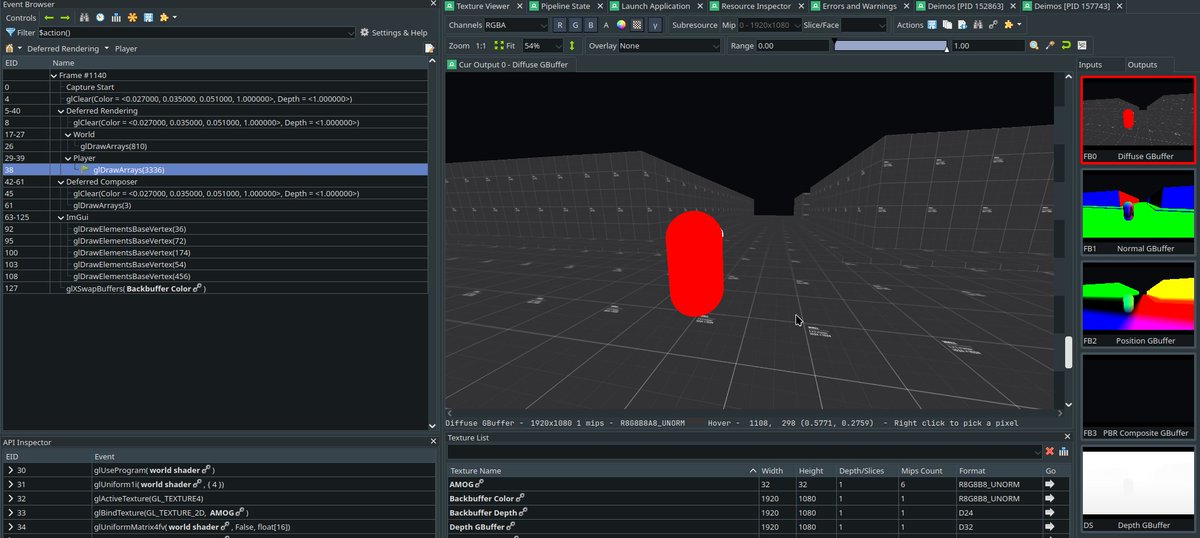Open the zoom 54% dropdown
1200x538 pixels.
tap(542, 46)
